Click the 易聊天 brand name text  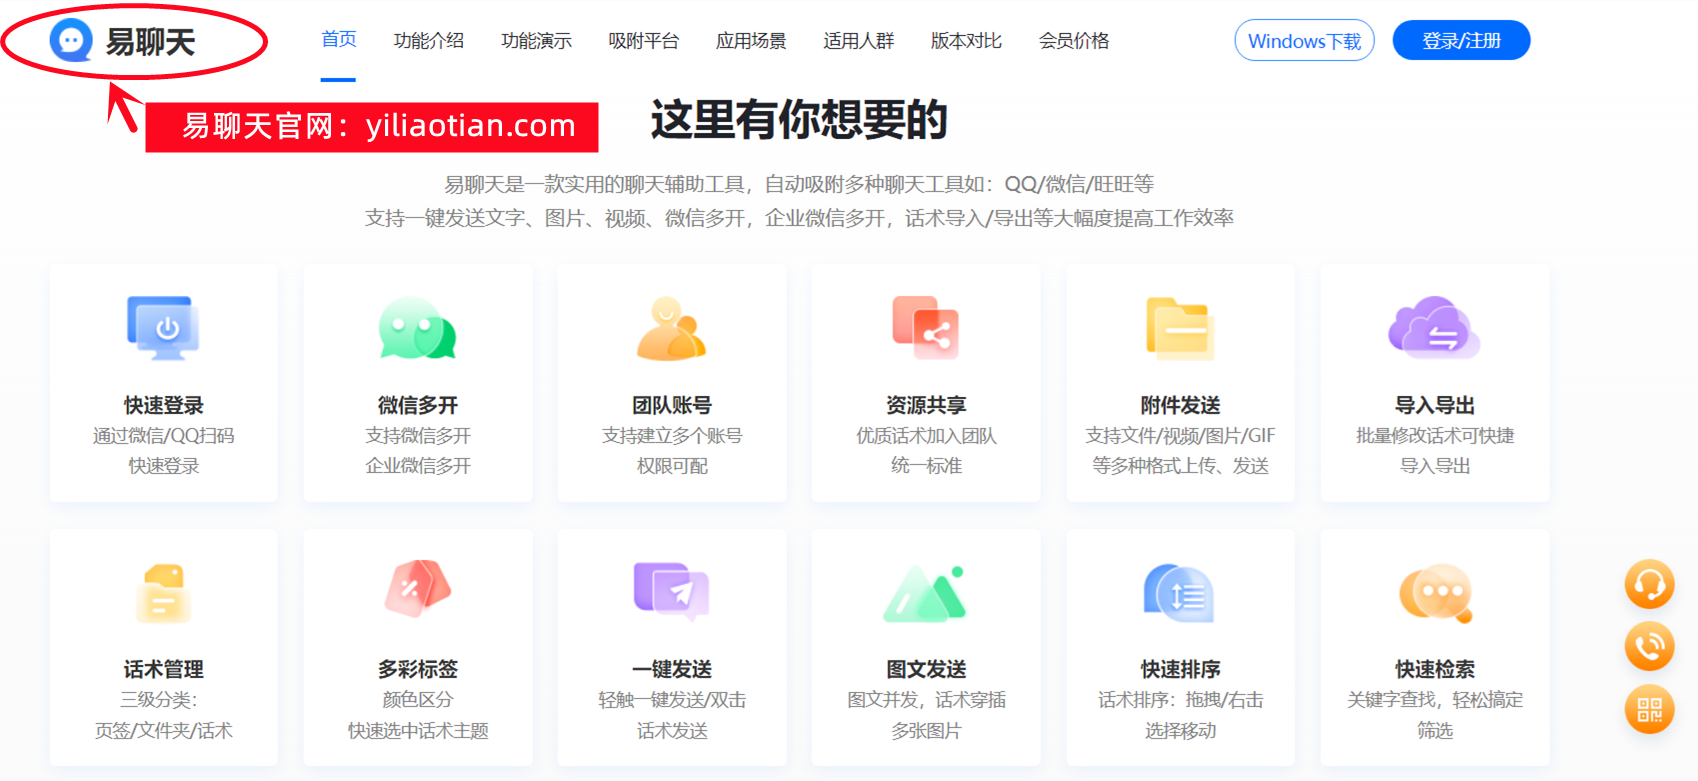(151, 42)
